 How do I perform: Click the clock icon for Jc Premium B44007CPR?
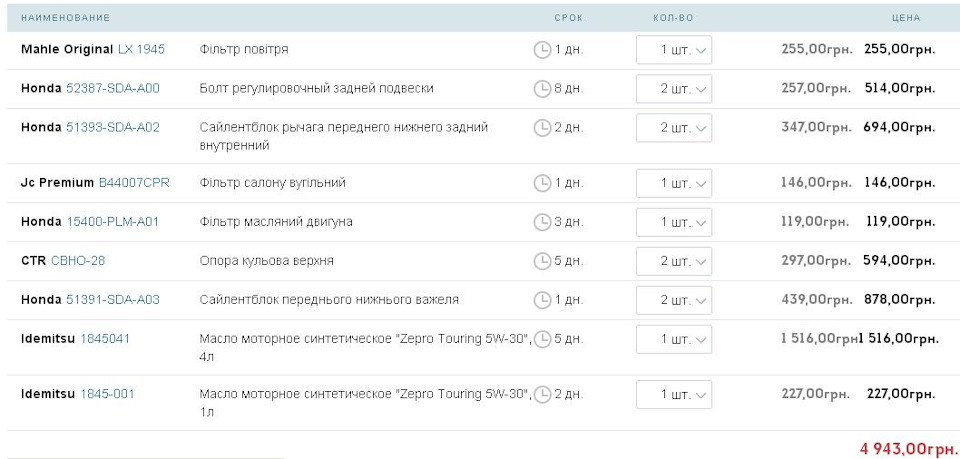click(x=542, y=183)
